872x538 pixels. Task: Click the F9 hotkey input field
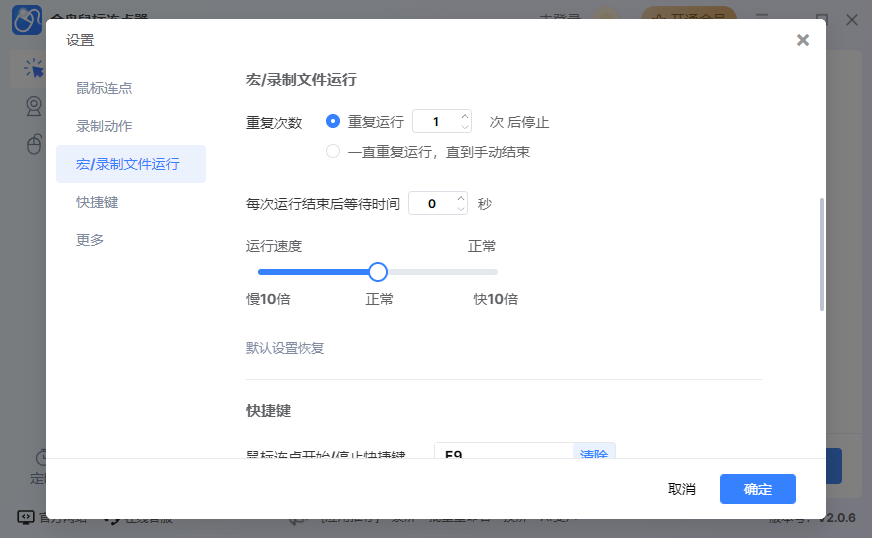(504, 452)
